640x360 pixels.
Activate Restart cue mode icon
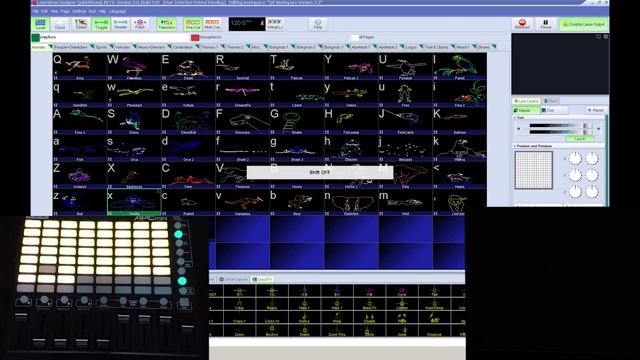(120, 24)
